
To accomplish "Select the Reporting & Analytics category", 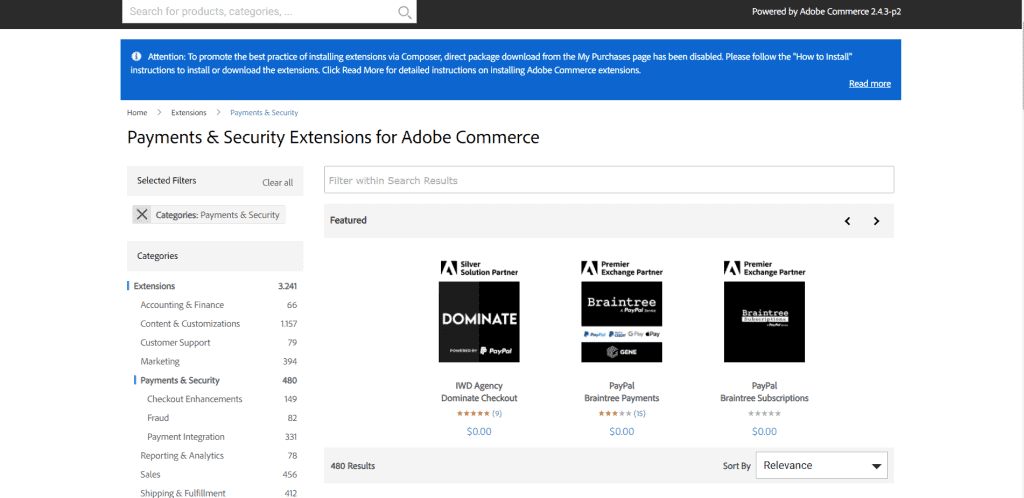I will point(182,456).
